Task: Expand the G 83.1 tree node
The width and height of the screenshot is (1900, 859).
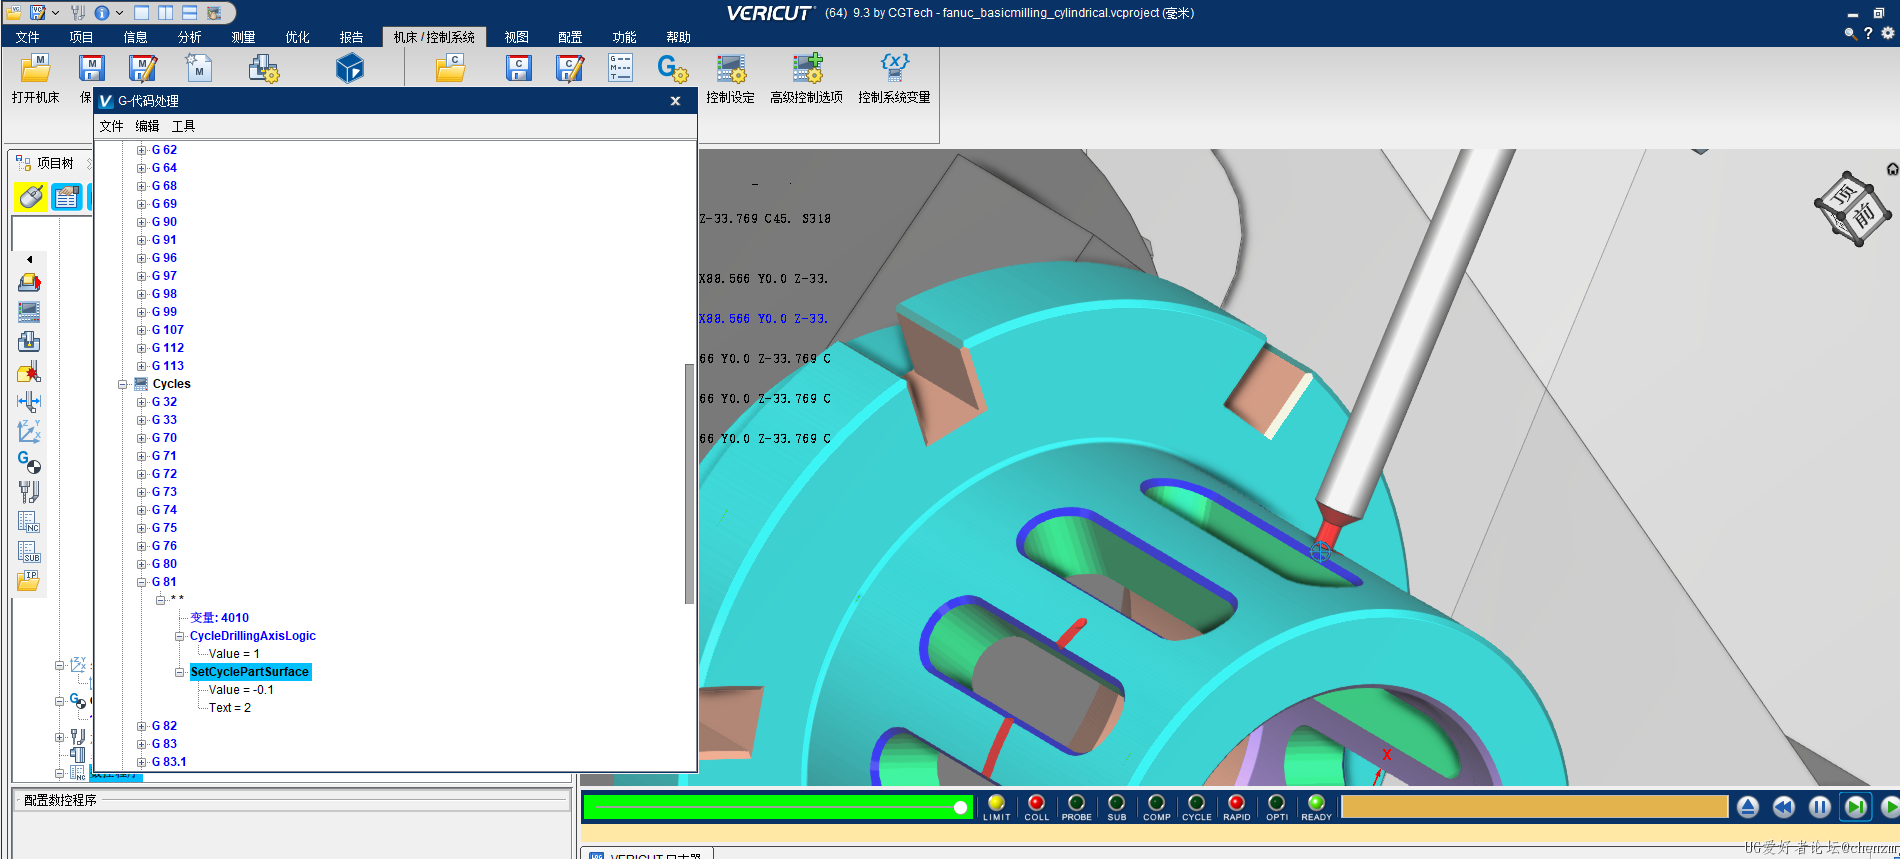Action: [142, 762]
